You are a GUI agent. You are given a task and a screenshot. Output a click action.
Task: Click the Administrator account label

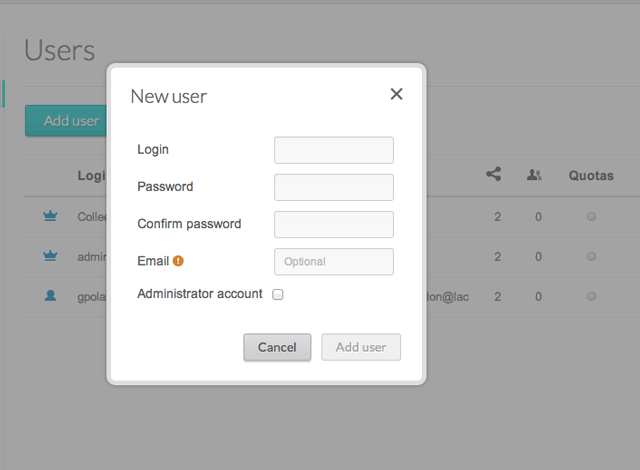(x=200, y=294)
